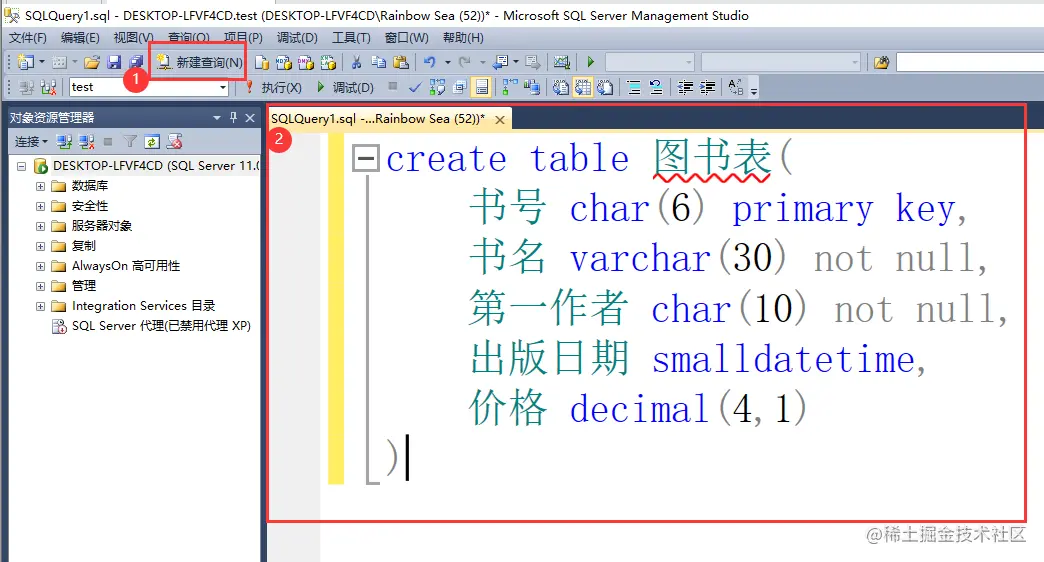1044x562 pixels.
Task: Click the New Project icon
Action: click(x=25, y=62)
